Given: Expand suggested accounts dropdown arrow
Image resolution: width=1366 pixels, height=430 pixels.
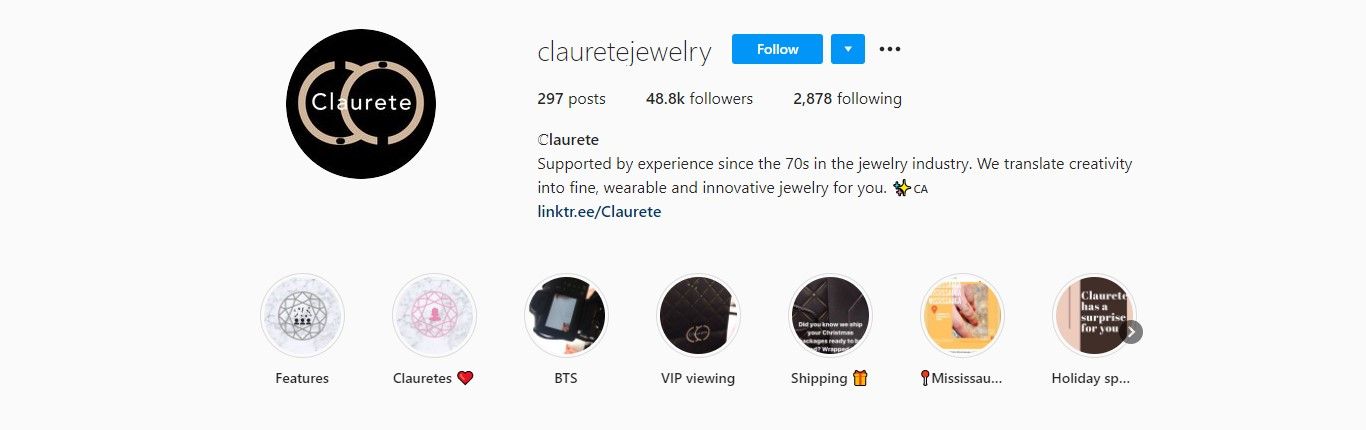Looking at the screenshot, I should click(848, 49).
